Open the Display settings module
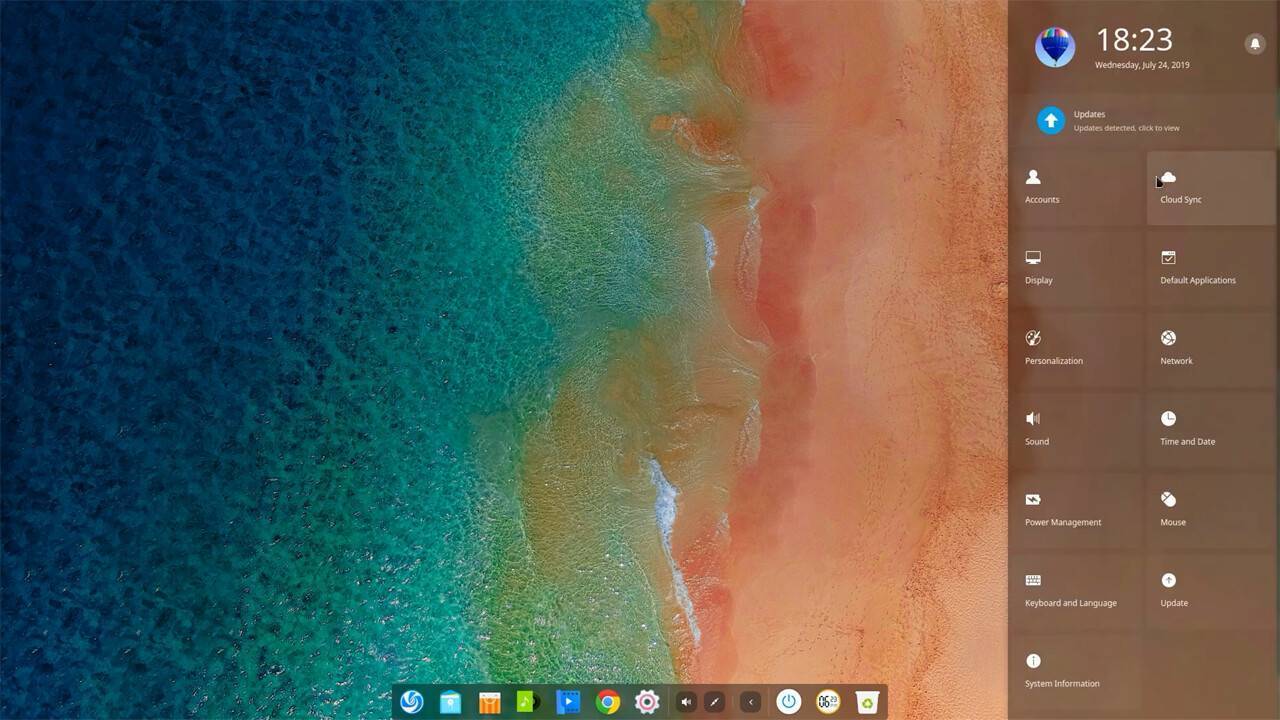 tap(1075, 268)
